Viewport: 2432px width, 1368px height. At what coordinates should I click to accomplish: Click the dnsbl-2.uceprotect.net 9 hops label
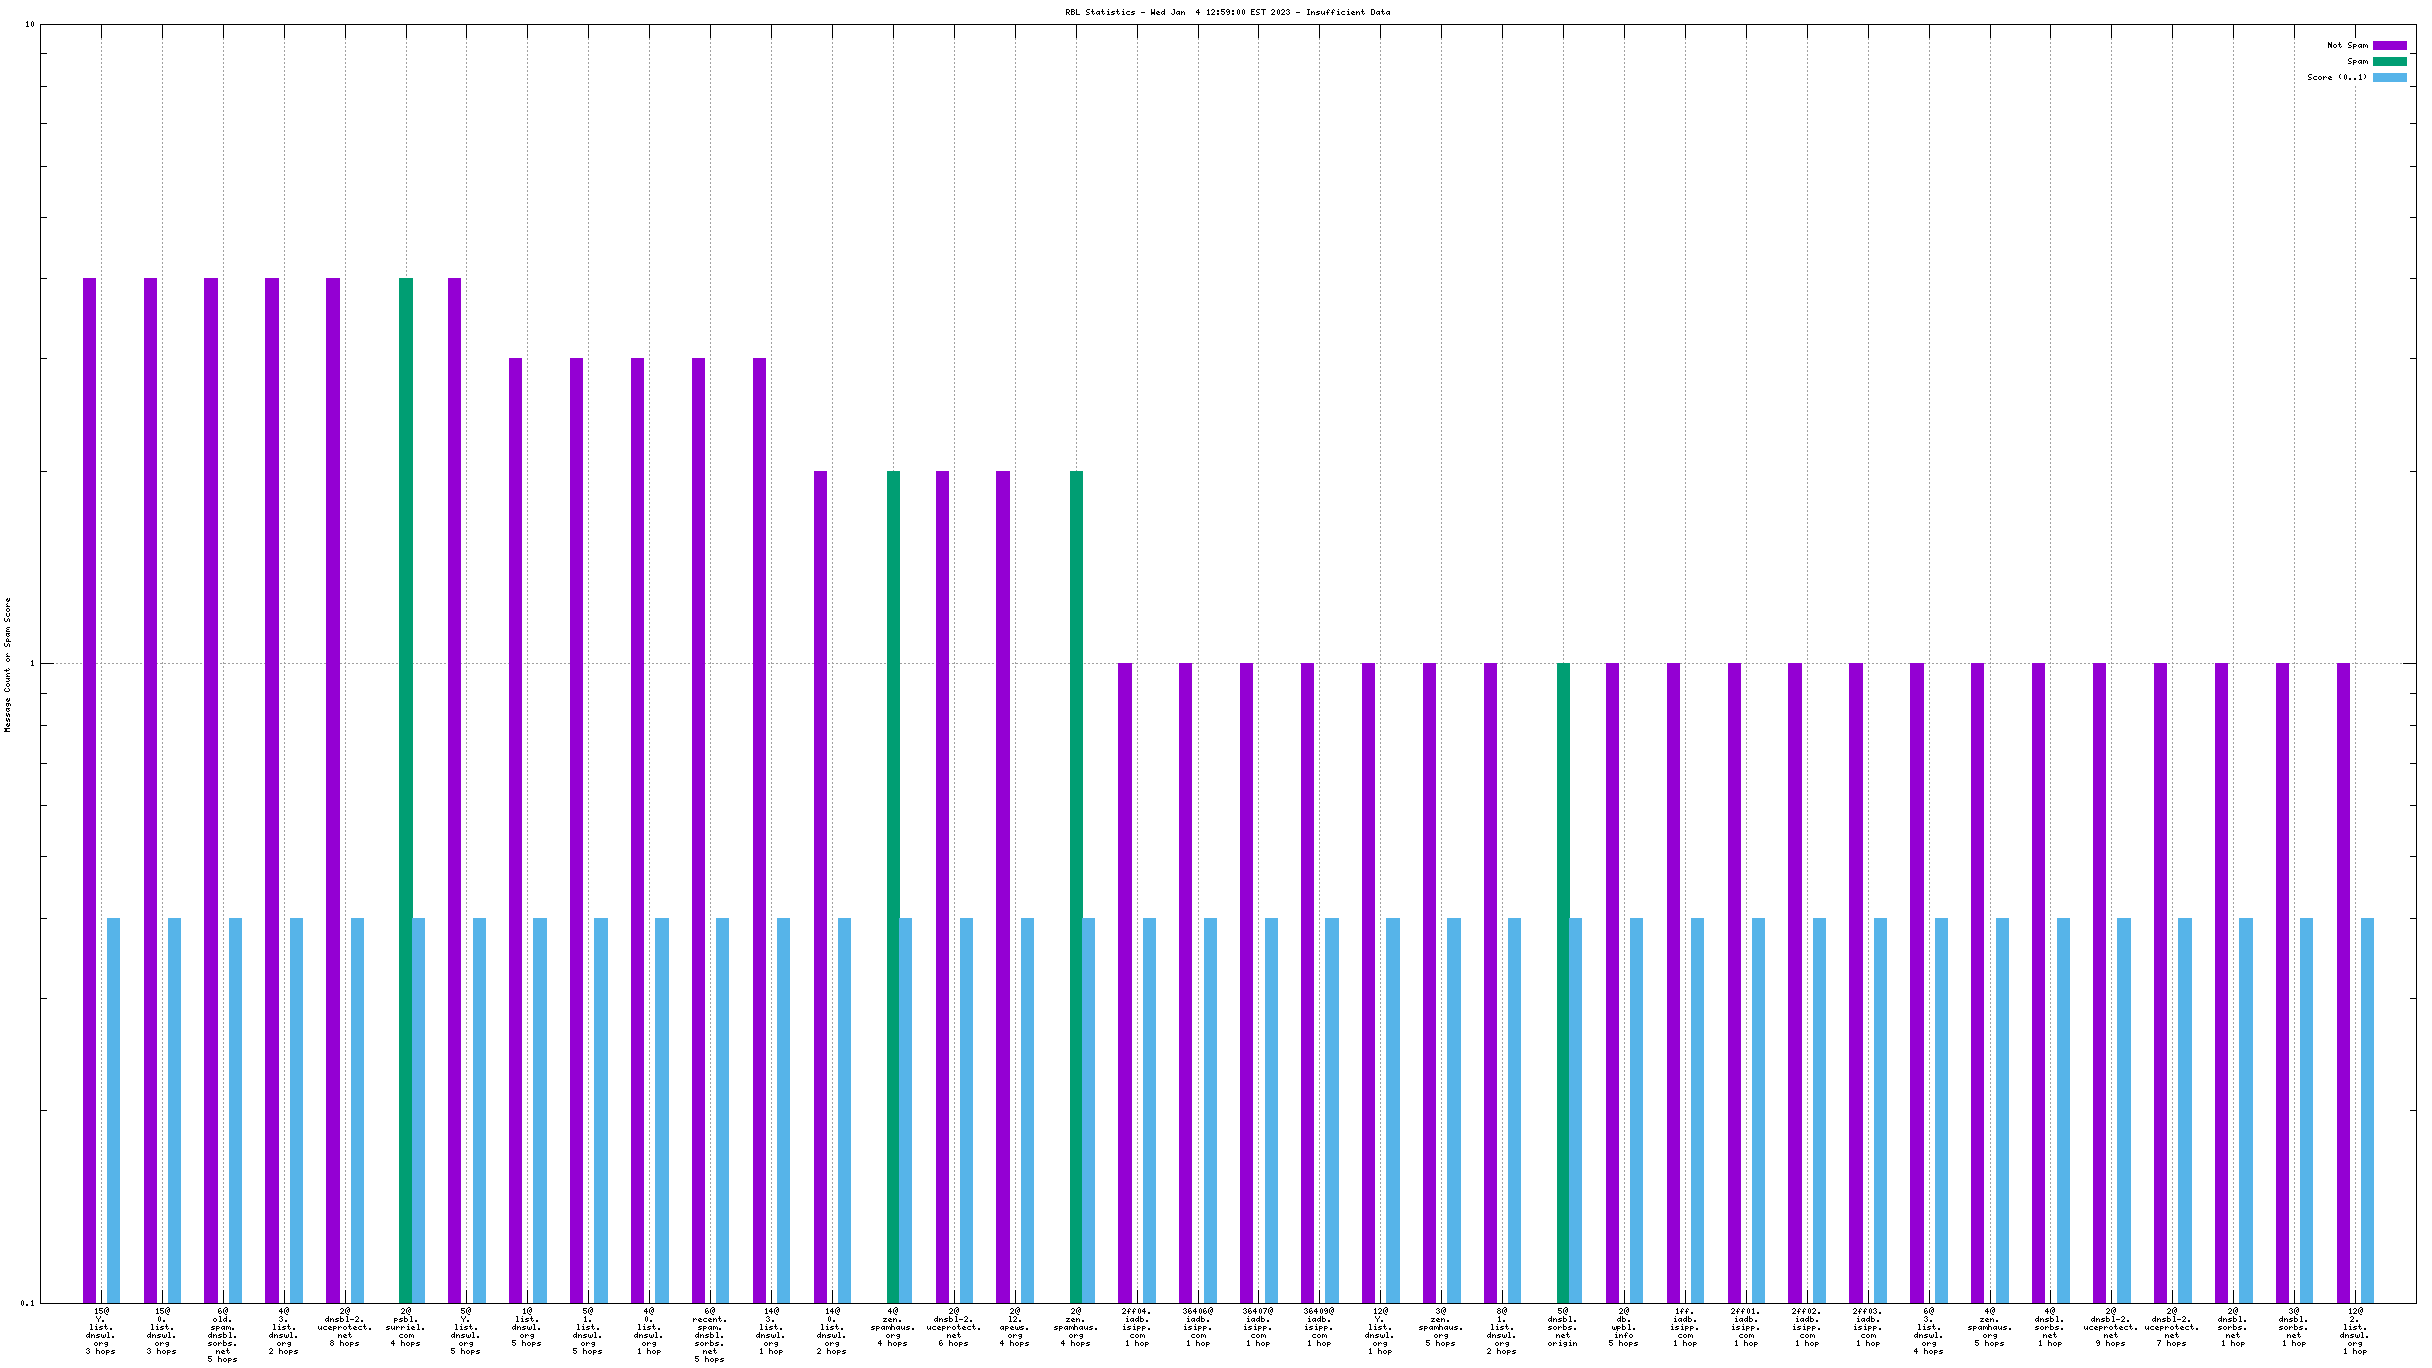click(x=2111, y=1326)
